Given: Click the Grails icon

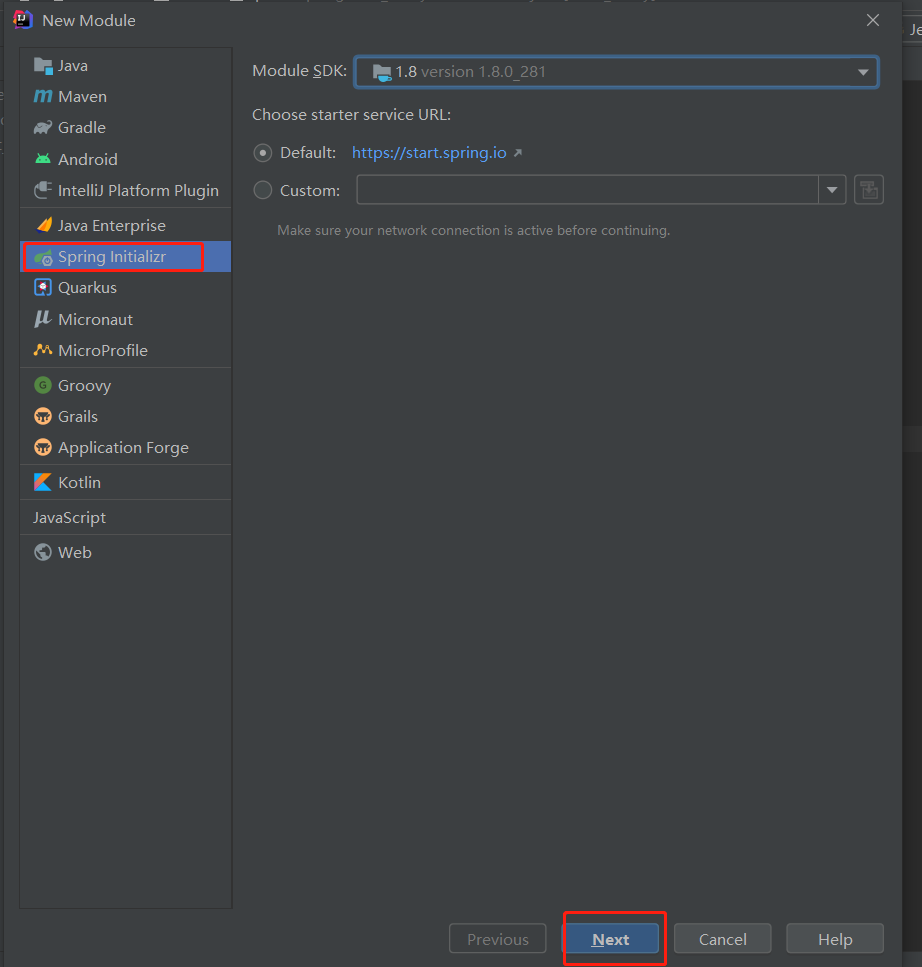Looking at the screenshot, I should (x=43, y=416).
